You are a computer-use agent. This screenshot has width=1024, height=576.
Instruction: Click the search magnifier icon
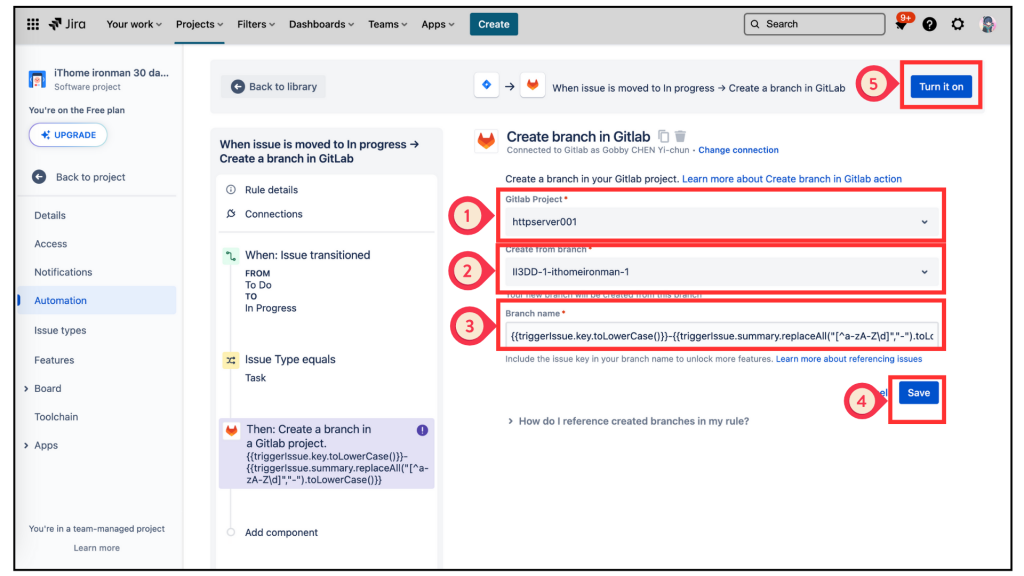point(755,24)
